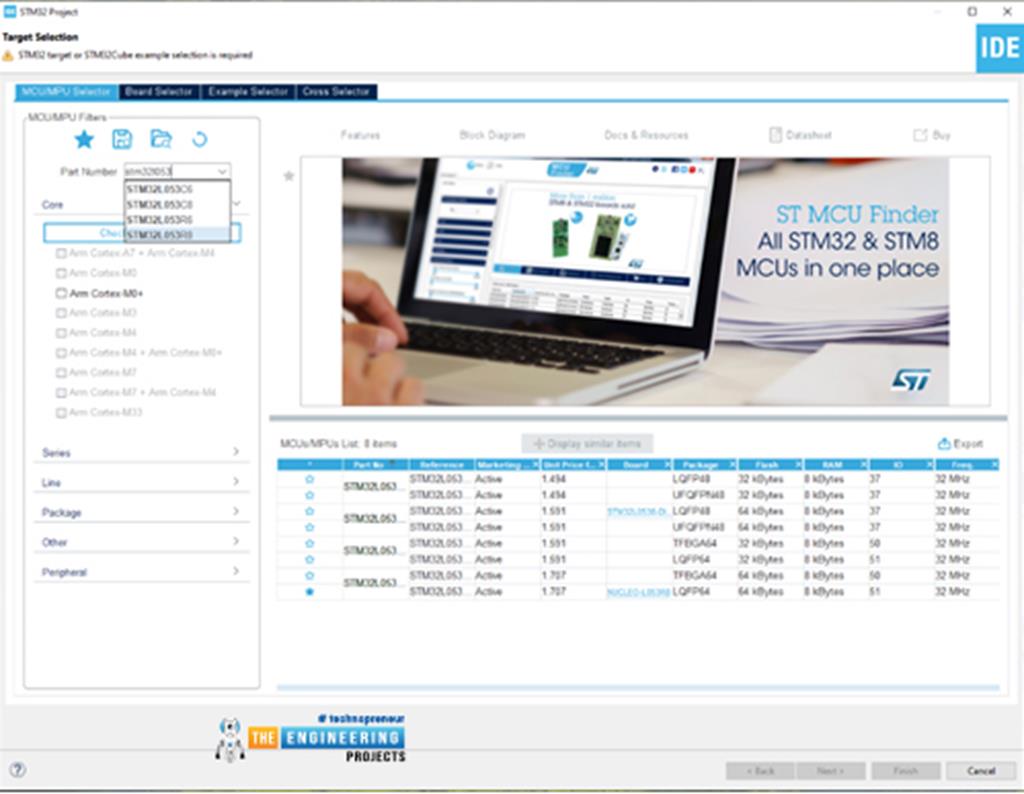Viewport: 1024px width, 794px height.
Task: Open the Part Number dropdown arrow
Action: pyautogui.click(x=221, y=172)
